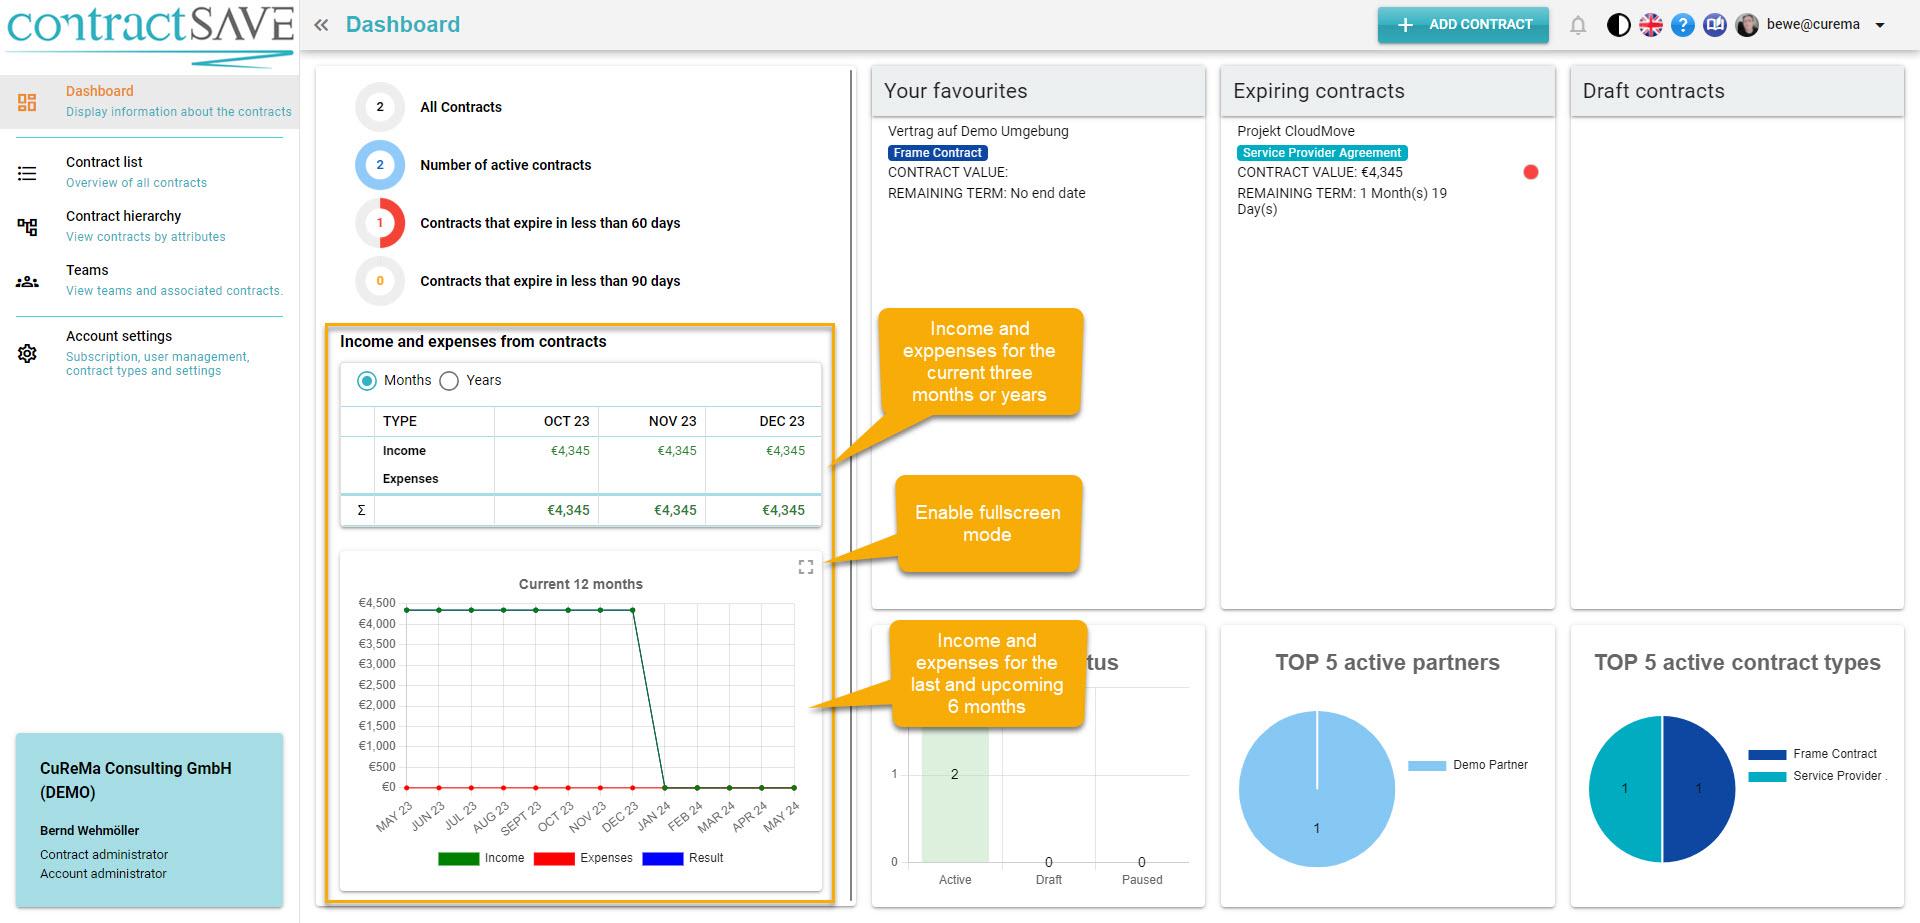
Task: Click the Expenses row label in the table
Action: coord(410,479)
